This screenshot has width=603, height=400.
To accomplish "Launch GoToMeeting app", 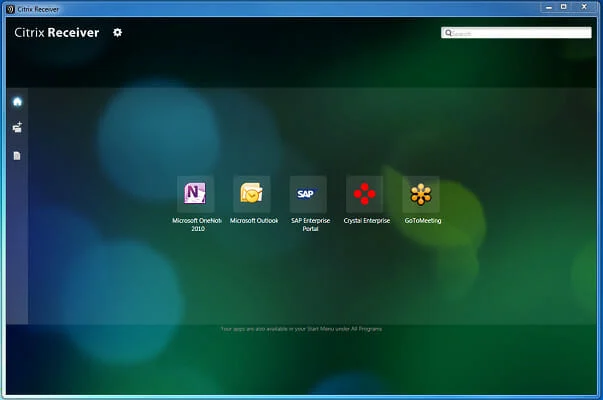I will pos(421,194).
